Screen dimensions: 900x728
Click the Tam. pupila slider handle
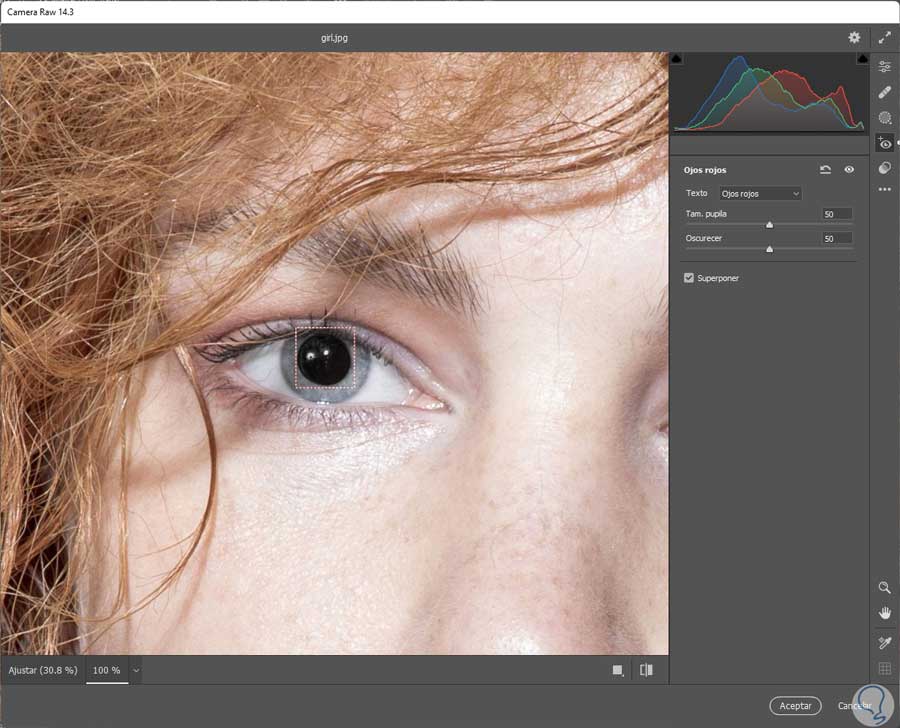[x=769, y=225]
